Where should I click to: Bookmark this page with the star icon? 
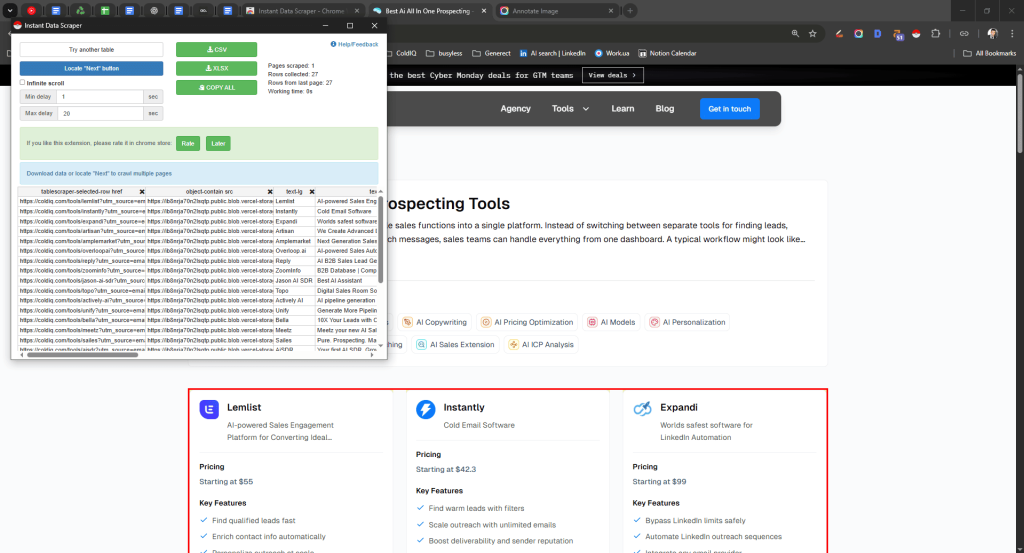click(812, 33)
